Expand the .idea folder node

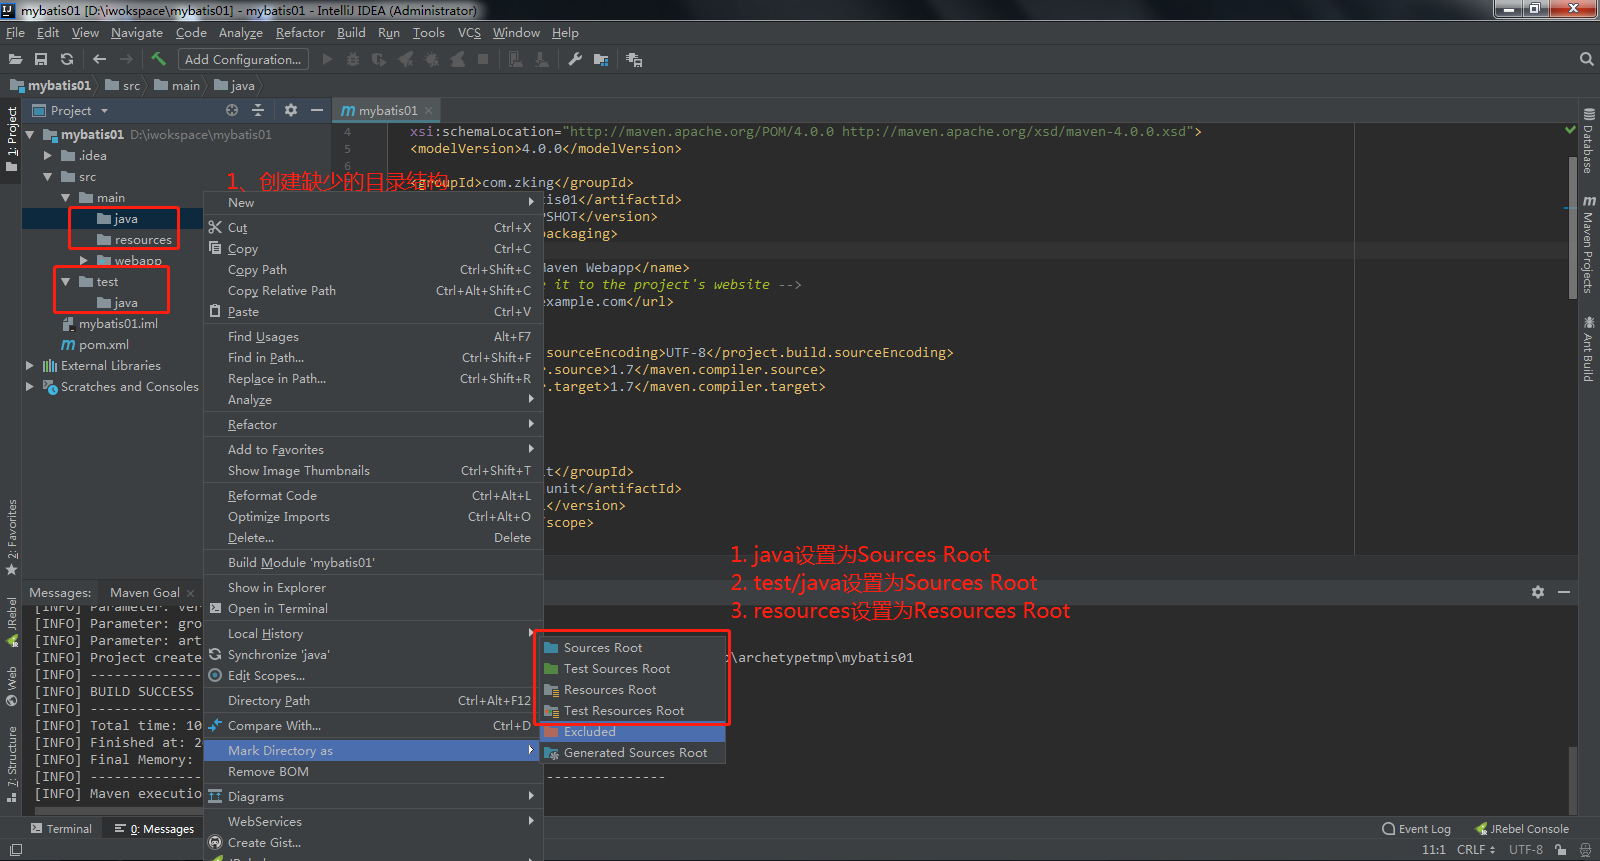coord(48,156)
